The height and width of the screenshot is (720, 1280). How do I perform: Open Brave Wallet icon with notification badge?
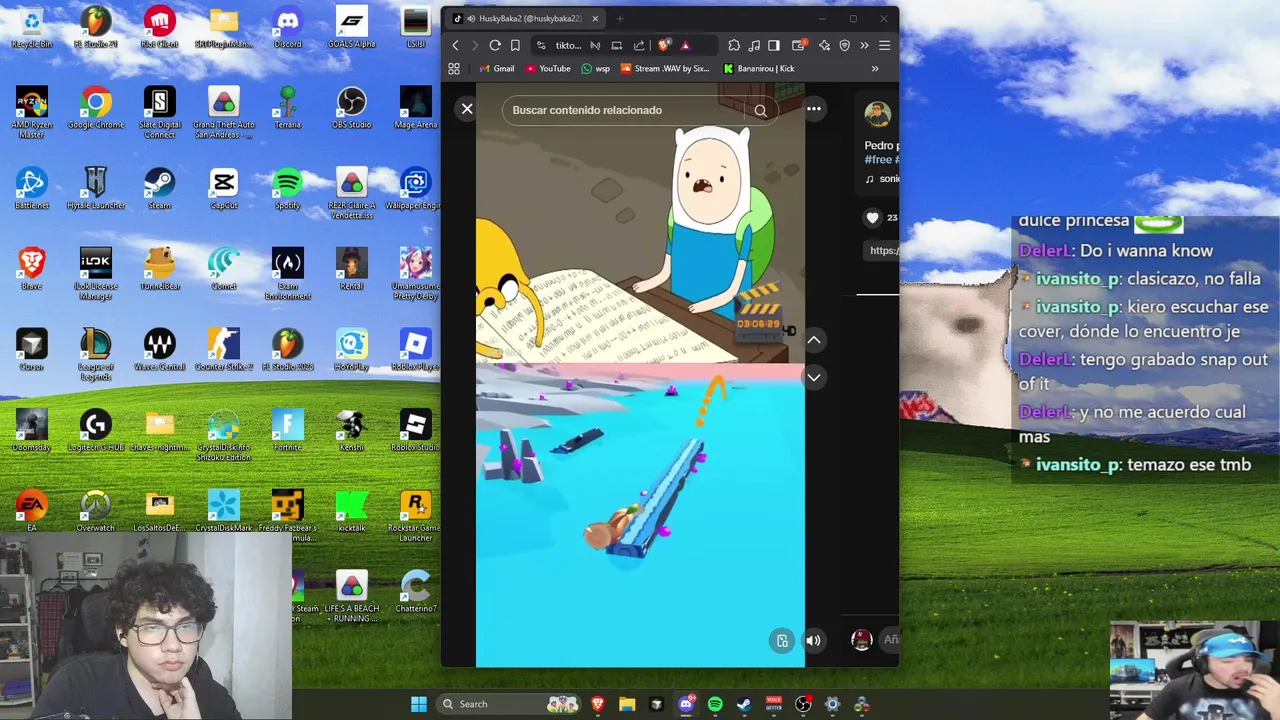point(799,45)
